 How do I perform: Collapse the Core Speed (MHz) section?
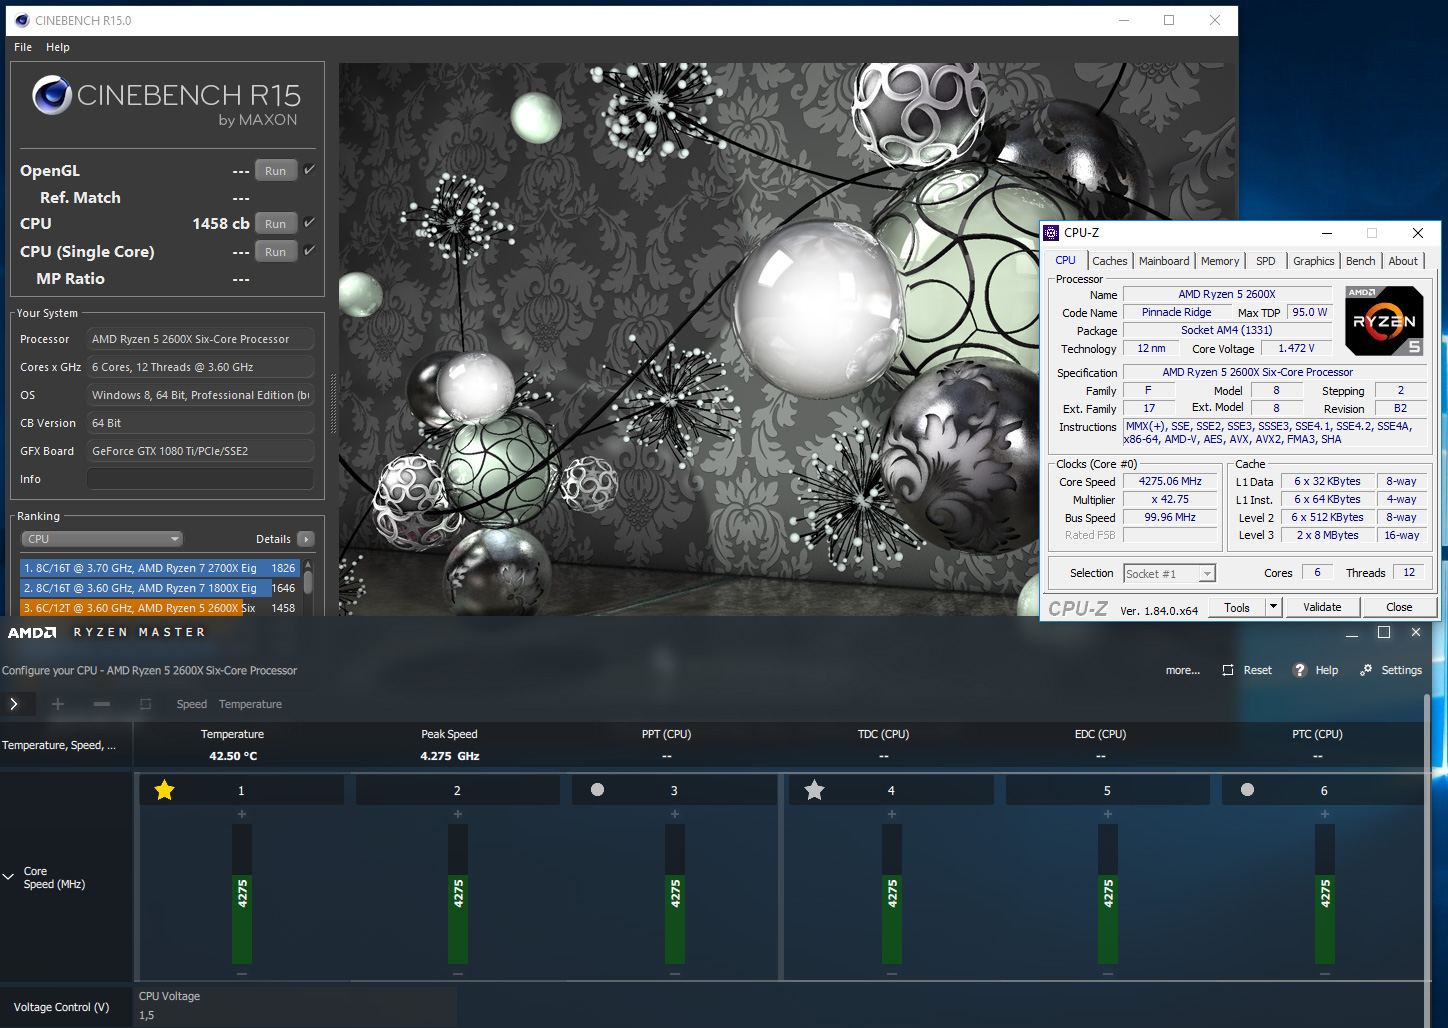(x=9, y=877)
